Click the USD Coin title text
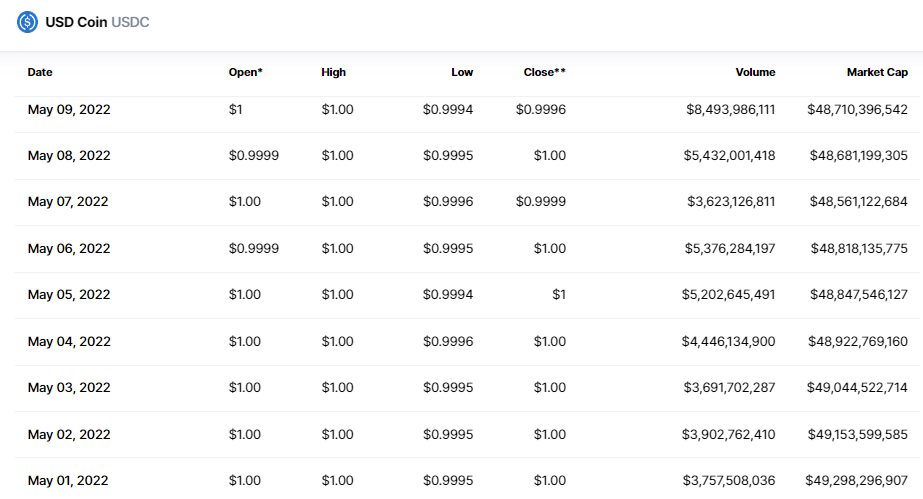This screenshot has height=499, width=923. tap(75, 22)
